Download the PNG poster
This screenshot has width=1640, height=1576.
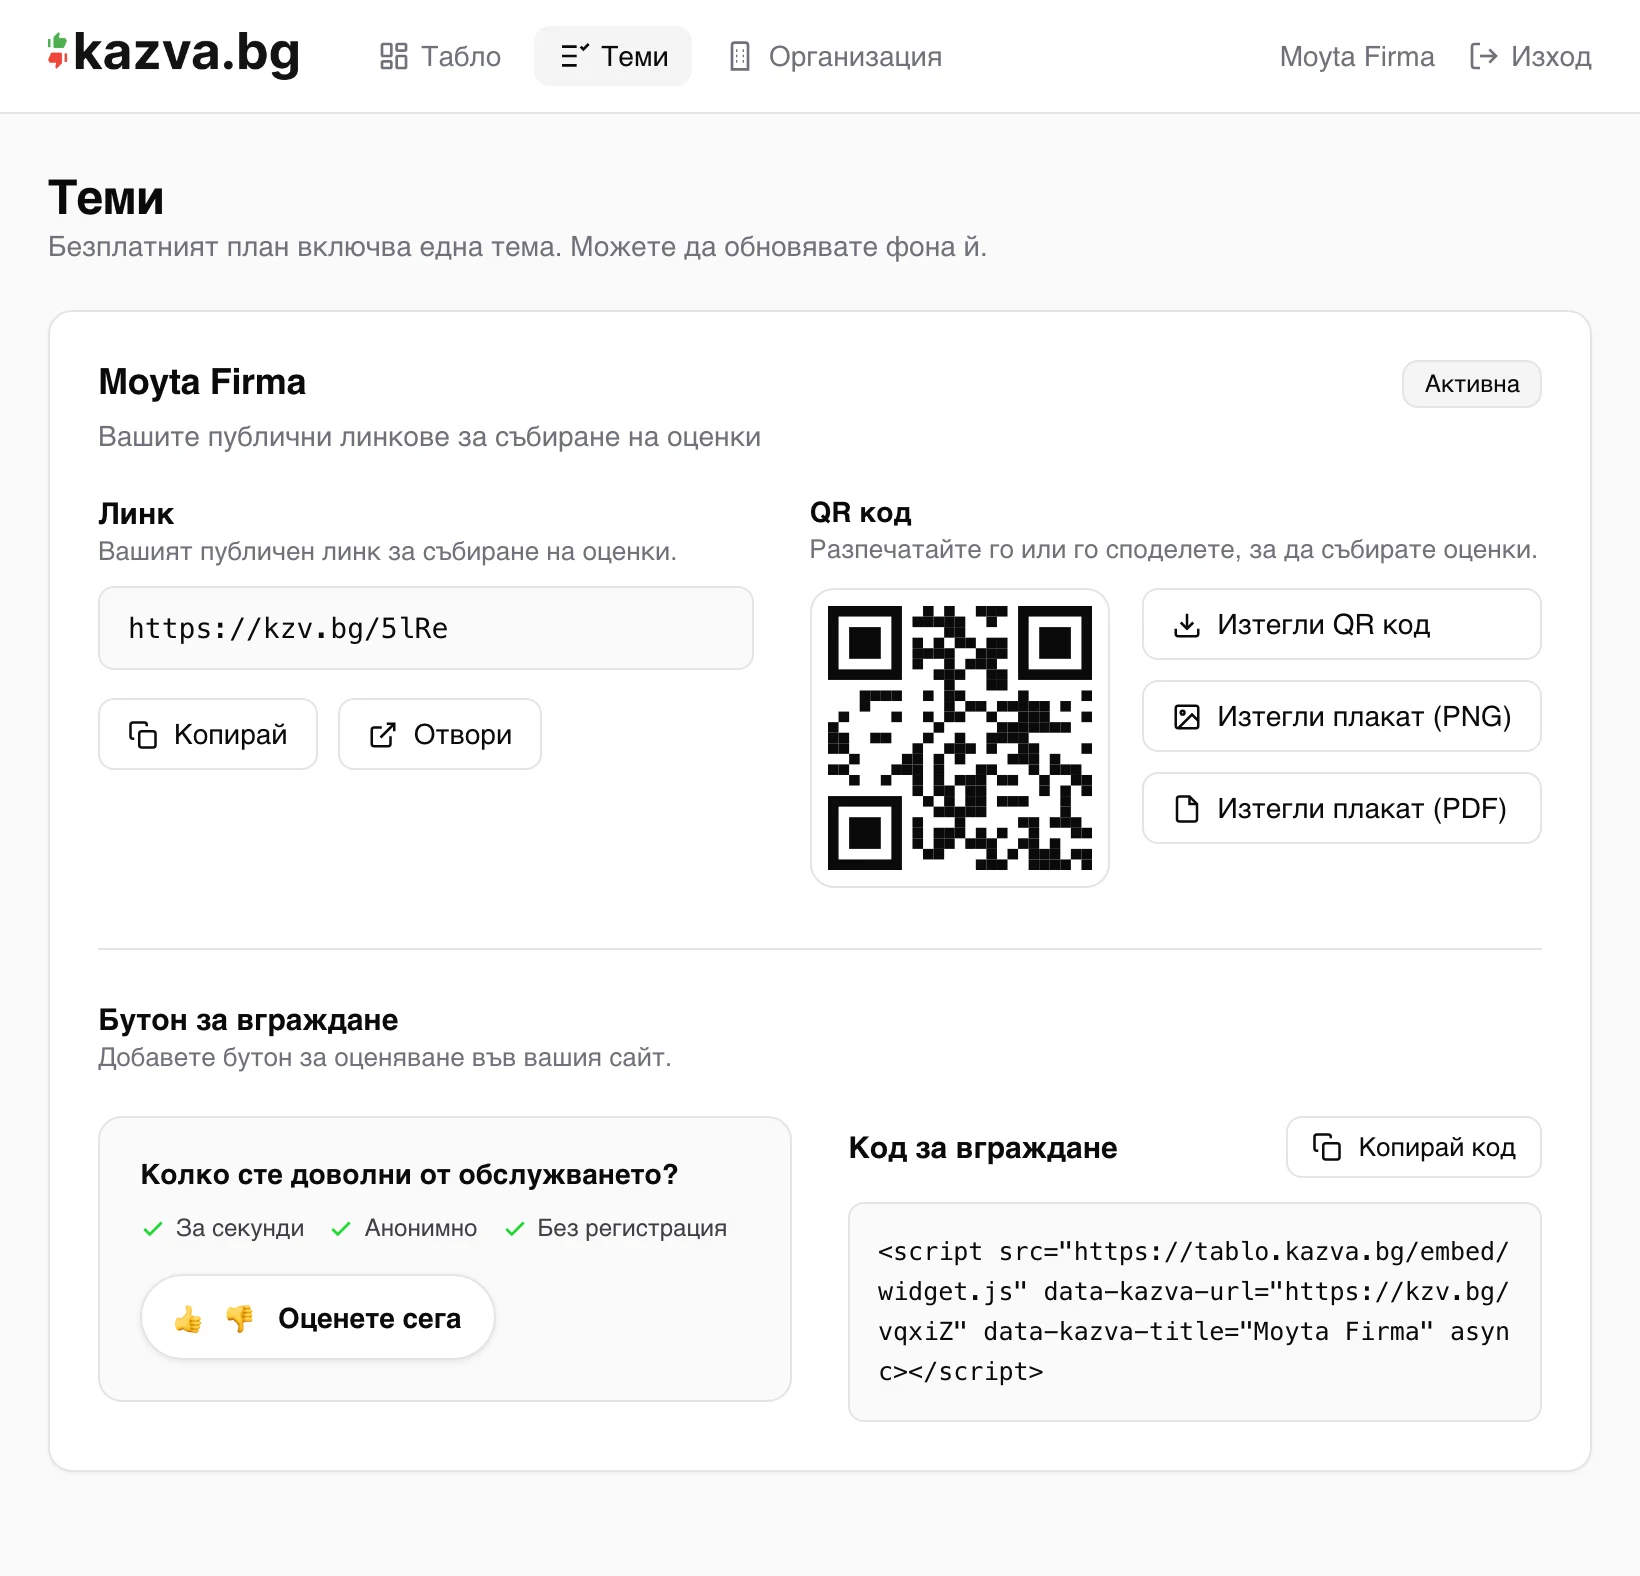click(1342, 716)
